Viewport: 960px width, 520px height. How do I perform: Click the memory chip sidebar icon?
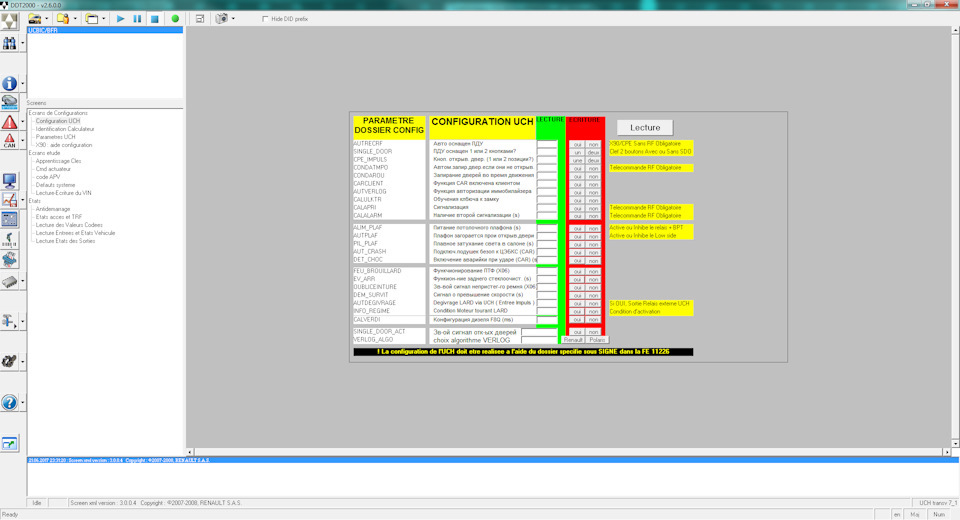coord(9,281)
